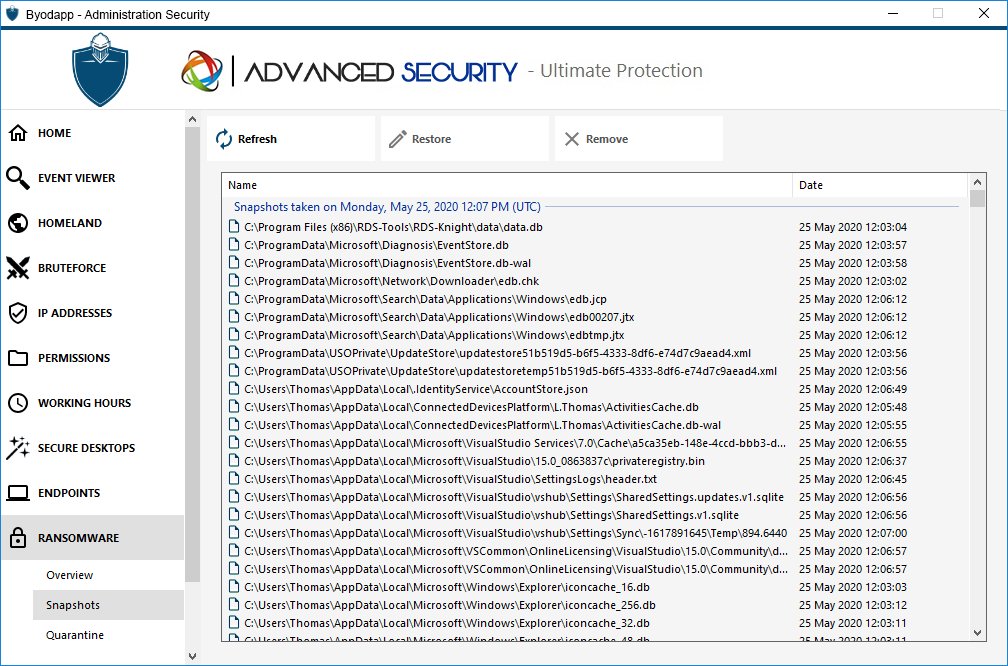
Task: Click sidebar scroll up arrow
Action: coord(192,119)
